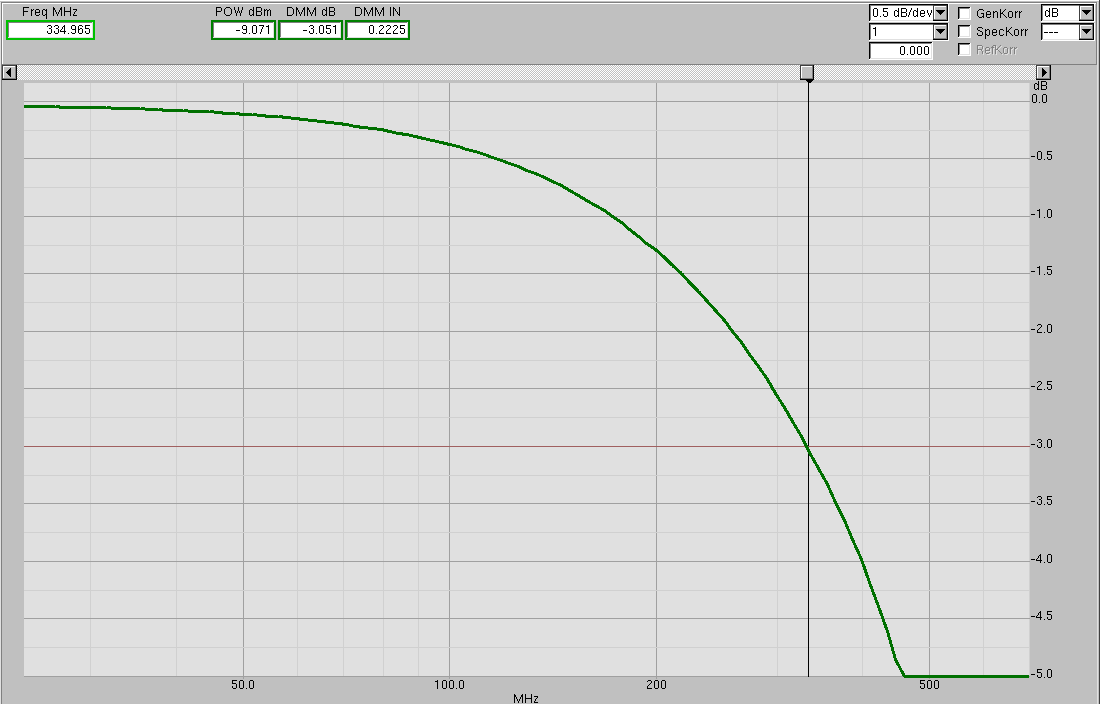Screen dimensions: 1100x704
Task: Toggle the greyed-out RefKorr checkbox
Action: (965, 50)
